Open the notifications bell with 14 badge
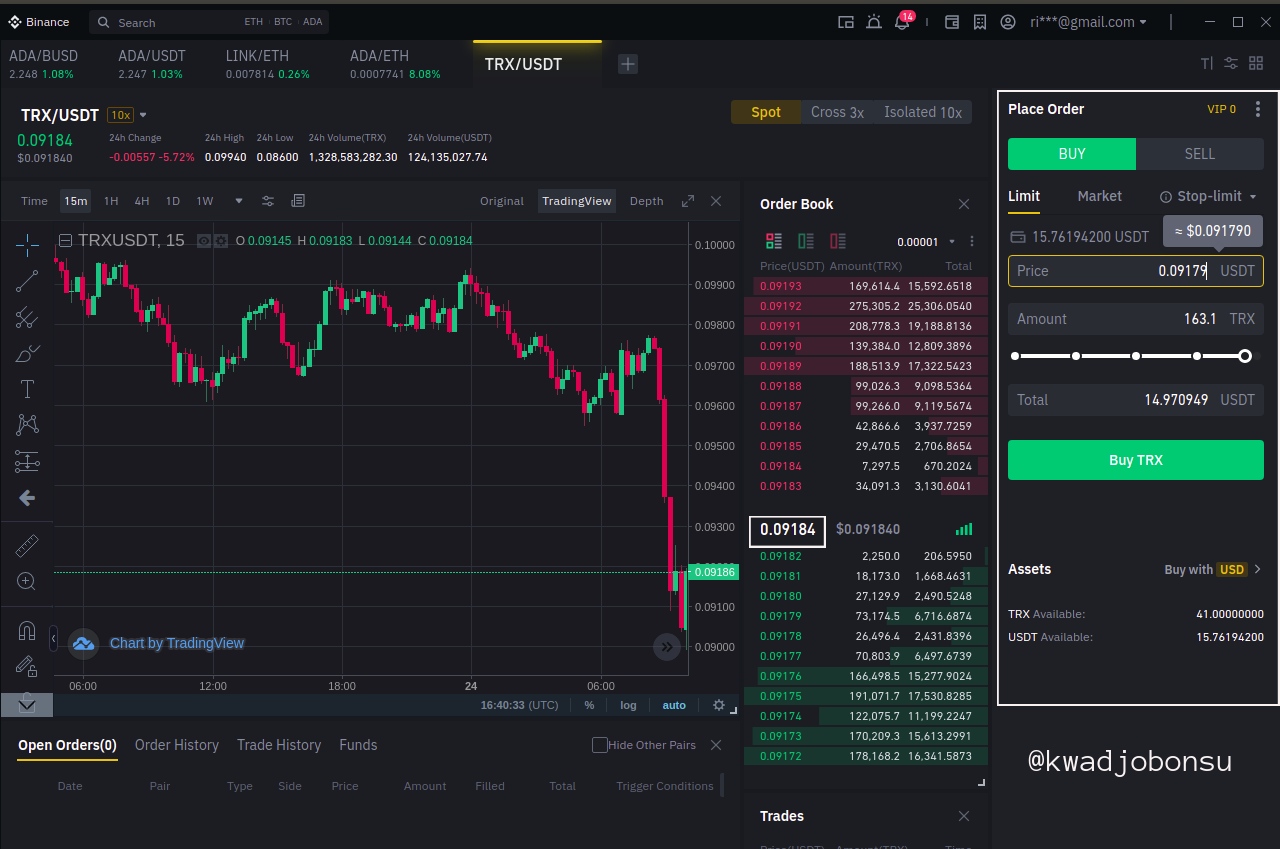This screenshot has width=1280, height=849. (x=902, y=22)
